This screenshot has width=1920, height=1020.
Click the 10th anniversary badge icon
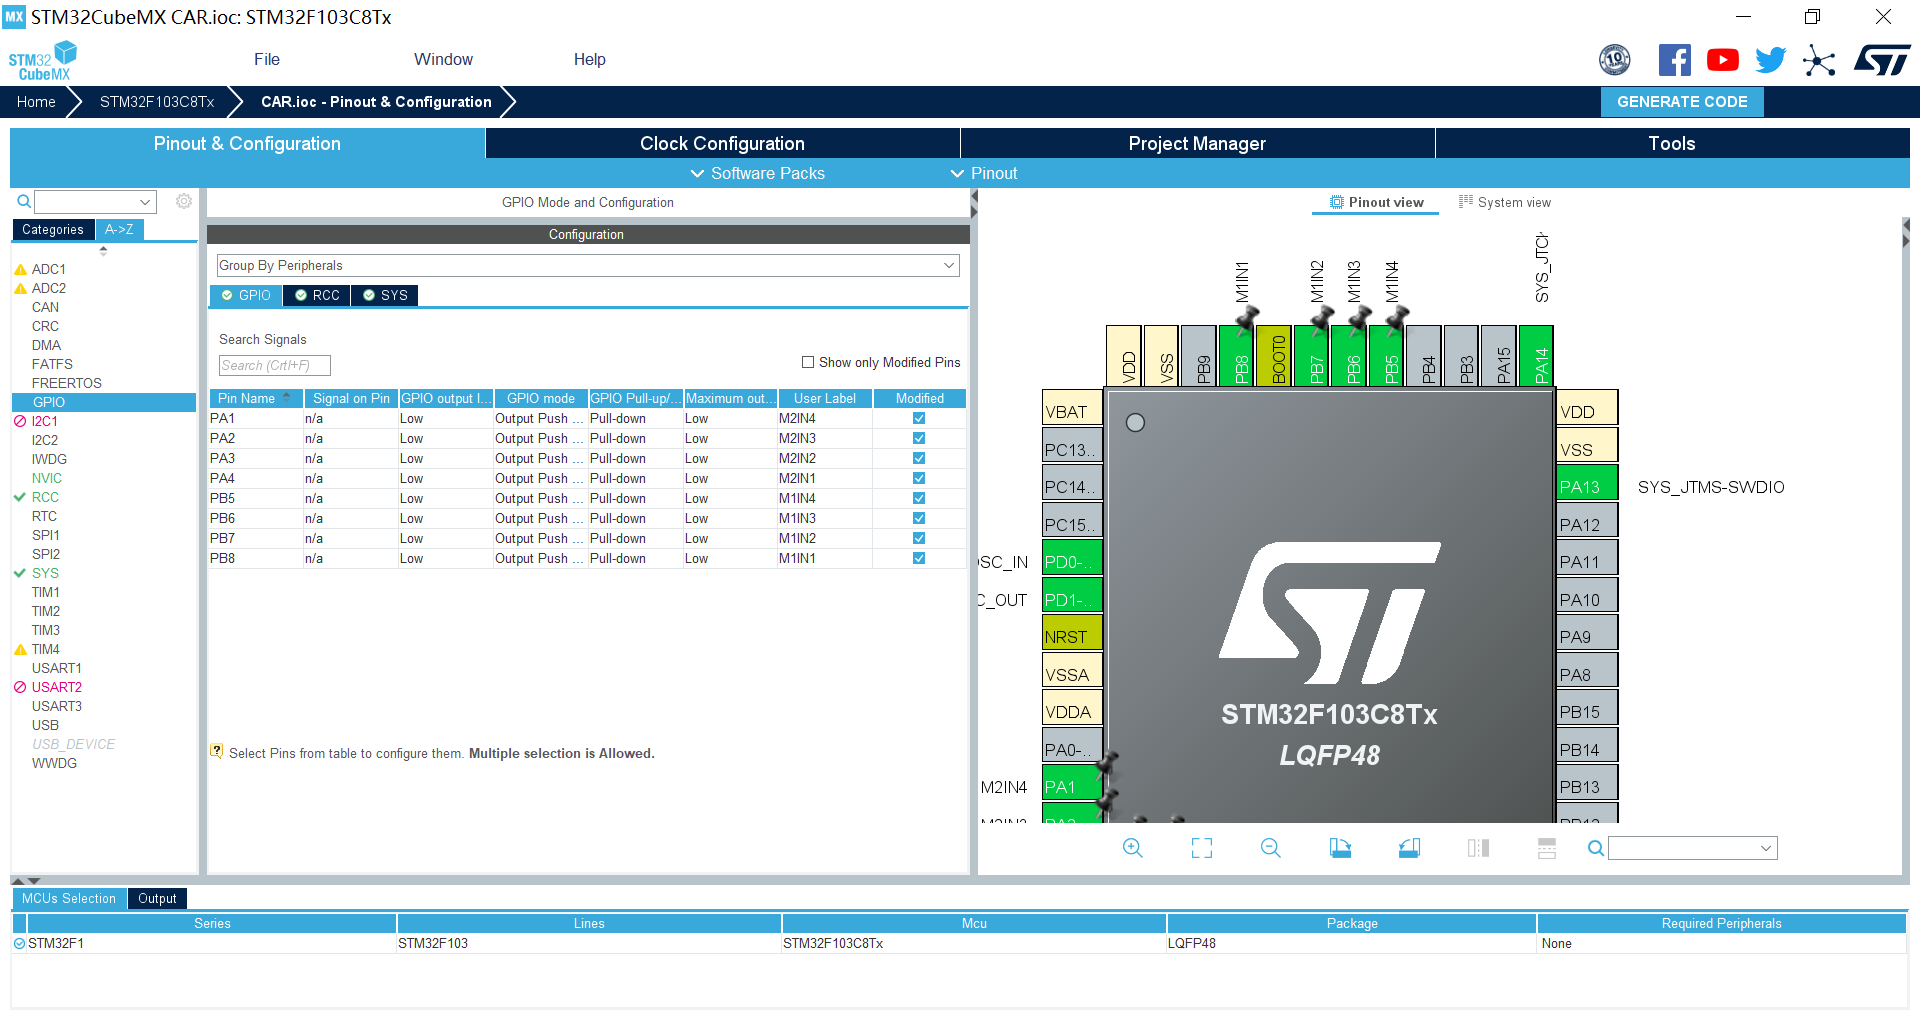point(1614,60)
